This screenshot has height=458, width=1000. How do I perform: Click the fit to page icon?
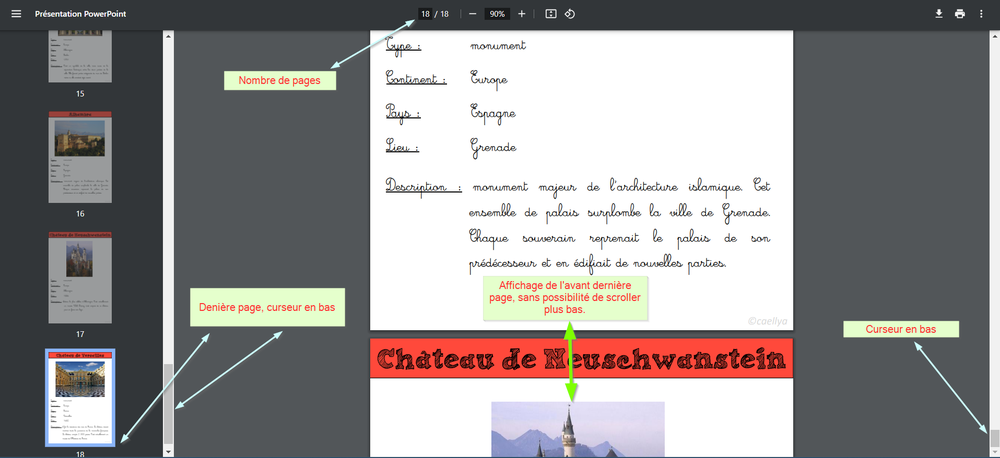click(550, 14)
